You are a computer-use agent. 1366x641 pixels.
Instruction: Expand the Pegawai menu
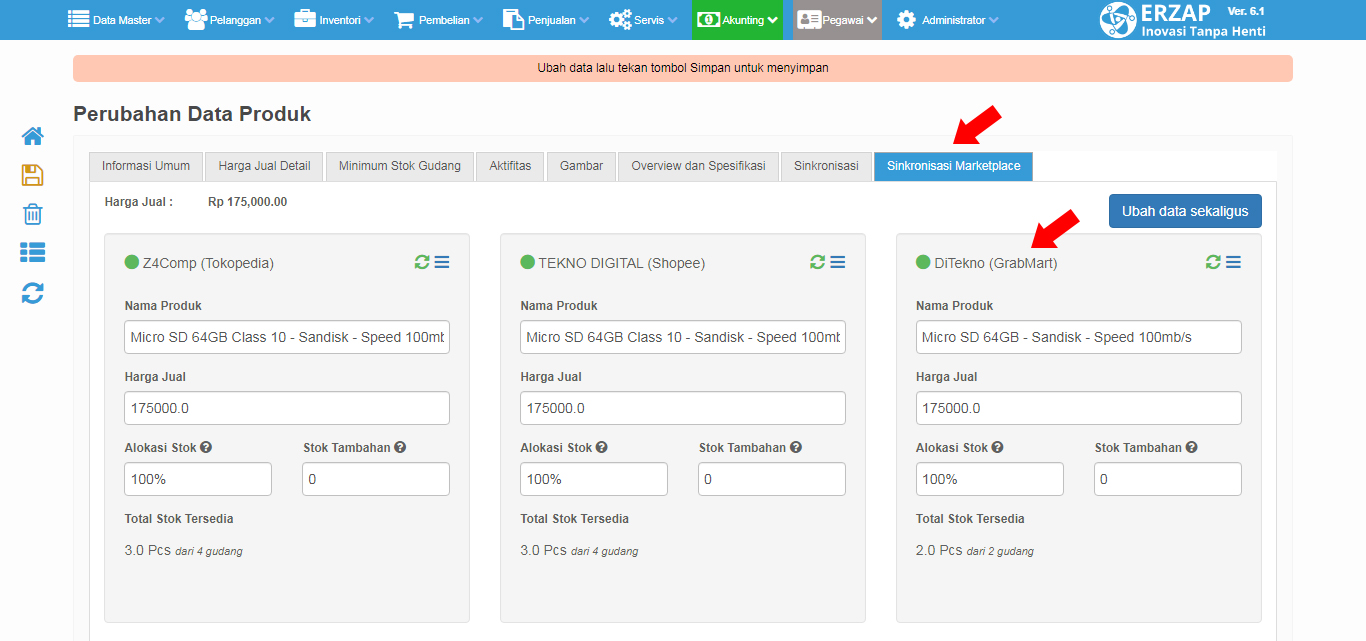point(838,20)
